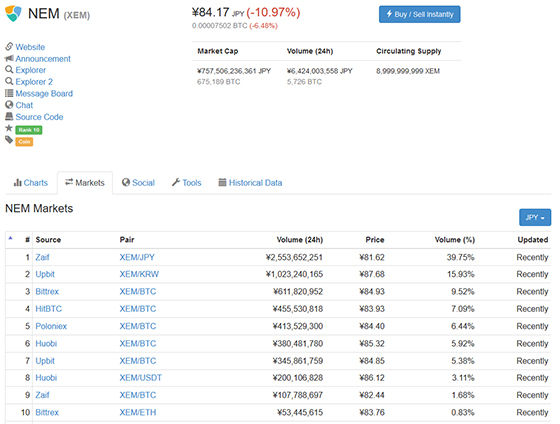
Task: Open Poloniex exchange link
Action: point(51,326)
